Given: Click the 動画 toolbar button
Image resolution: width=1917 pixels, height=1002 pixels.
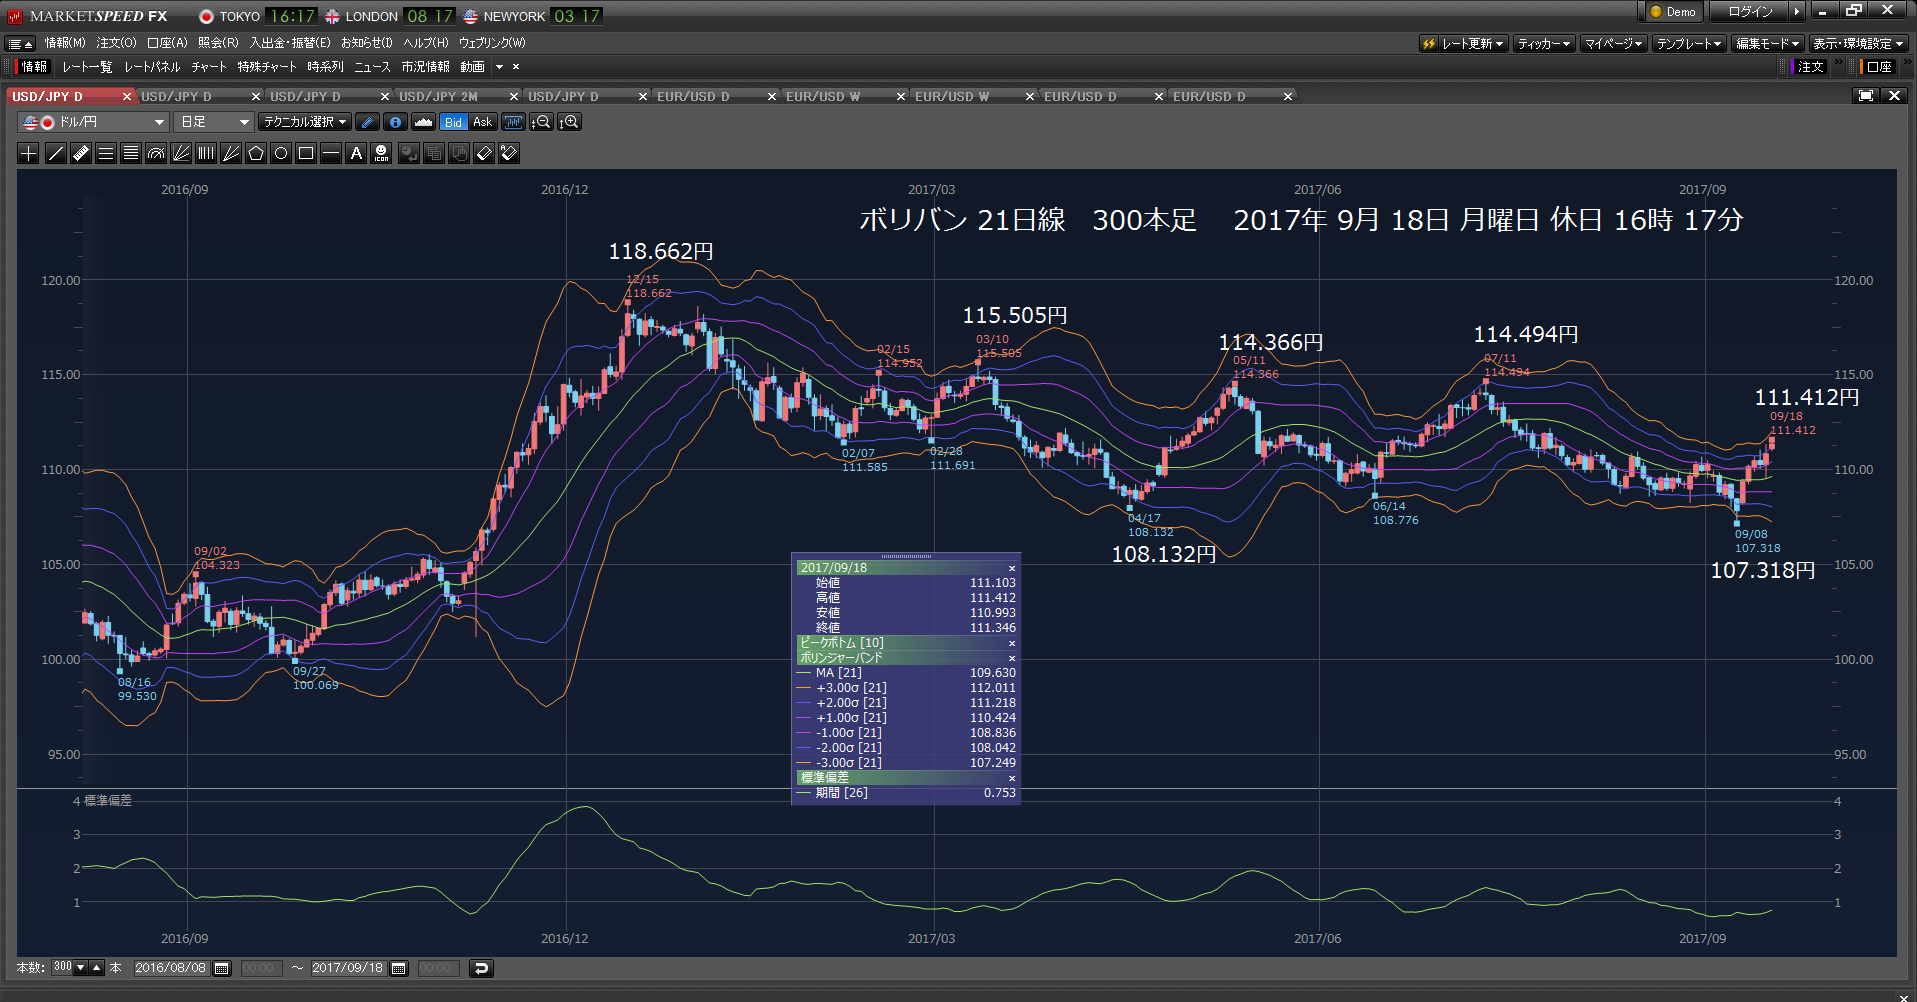Looking at the screenshot, I should click(472, 67).
